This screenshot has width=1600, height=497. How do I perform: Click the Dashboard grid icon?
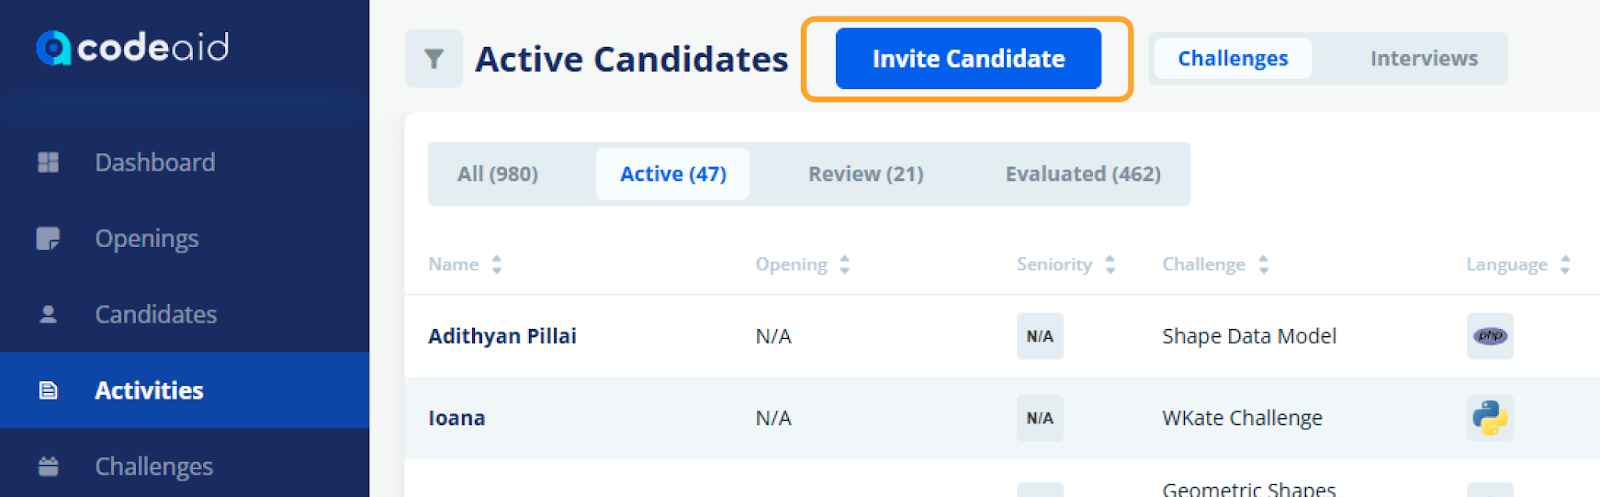[x=48, y=162]
